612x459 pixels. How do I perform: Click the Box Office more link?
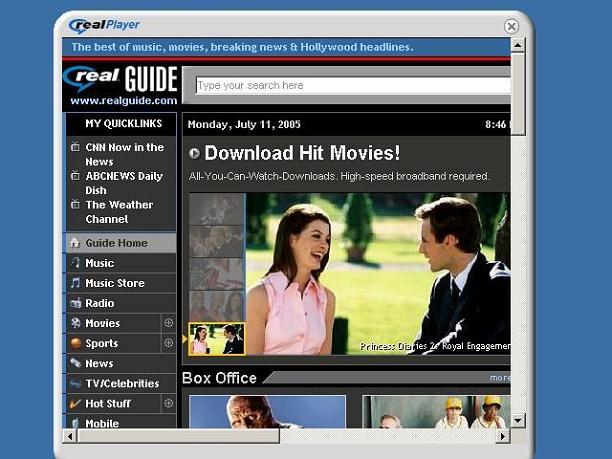point(500,378)
